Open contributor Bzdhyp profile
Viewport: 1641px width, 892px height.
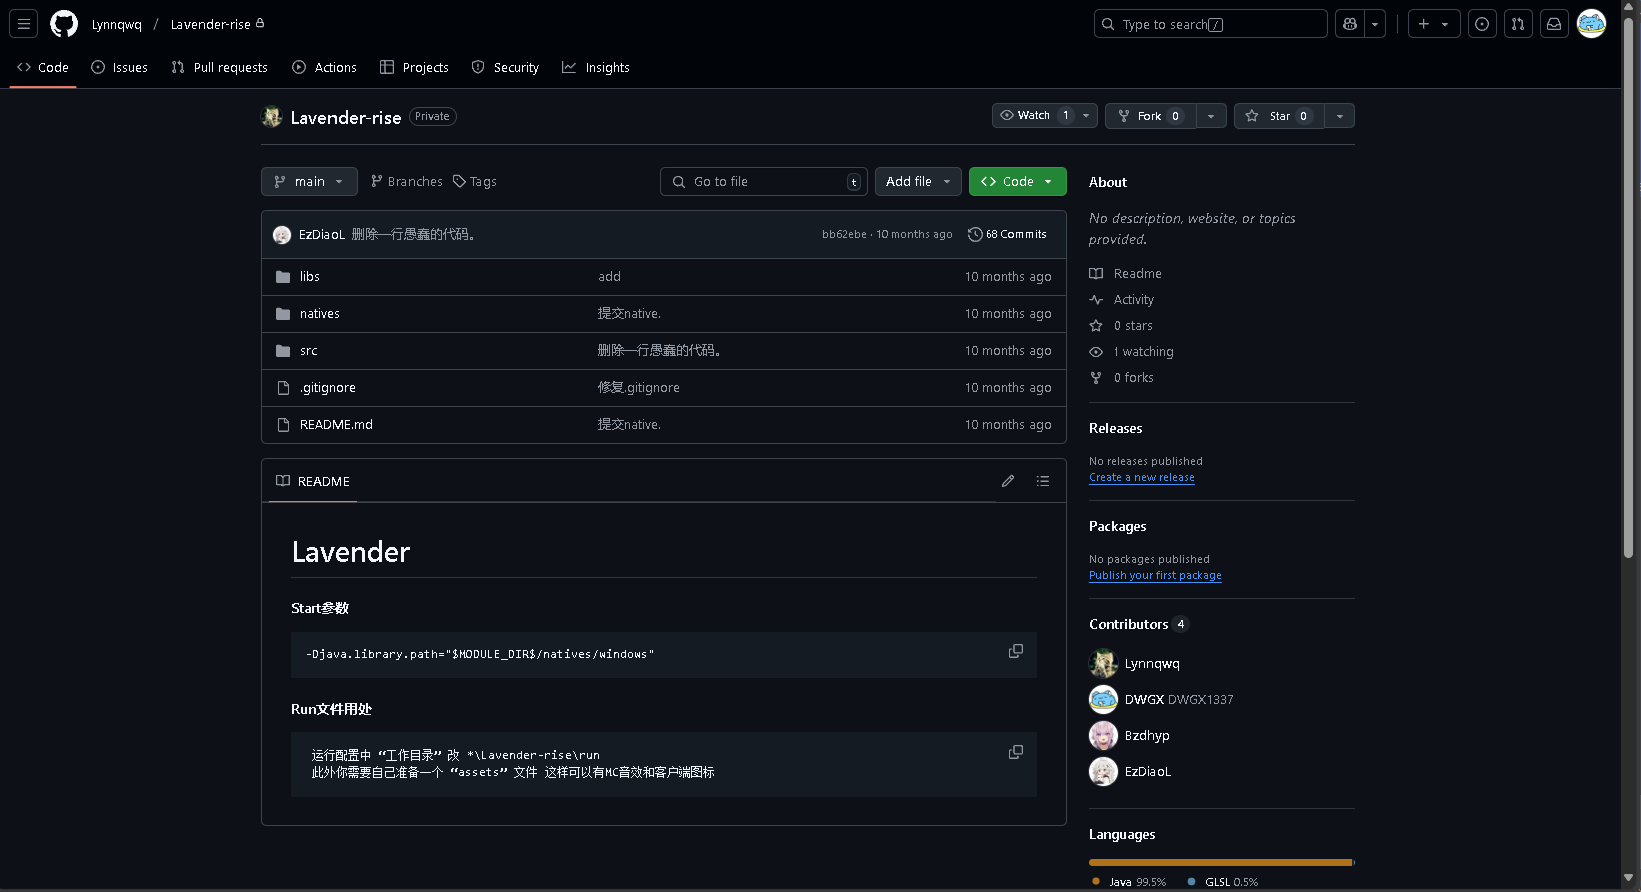click(x=1147, y=736)
